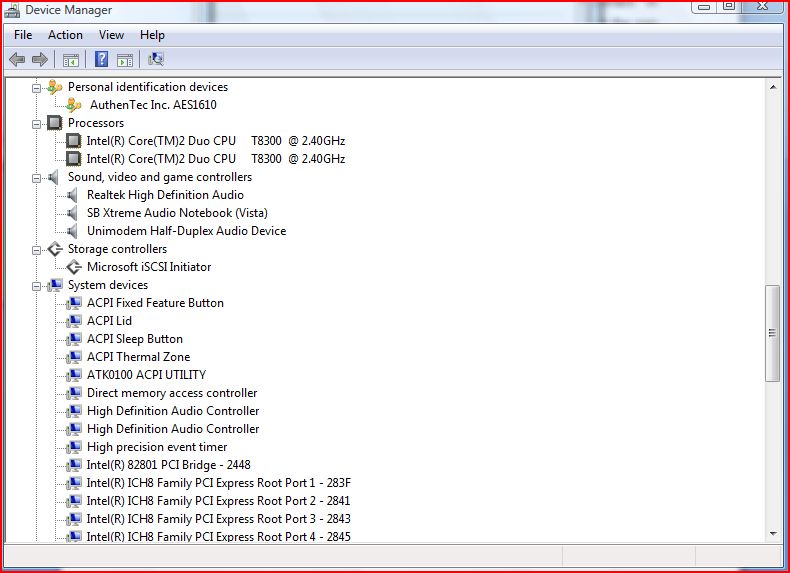Click the Unimodem Half-Duplex Audio speaker icon

[x=73, y=231]
